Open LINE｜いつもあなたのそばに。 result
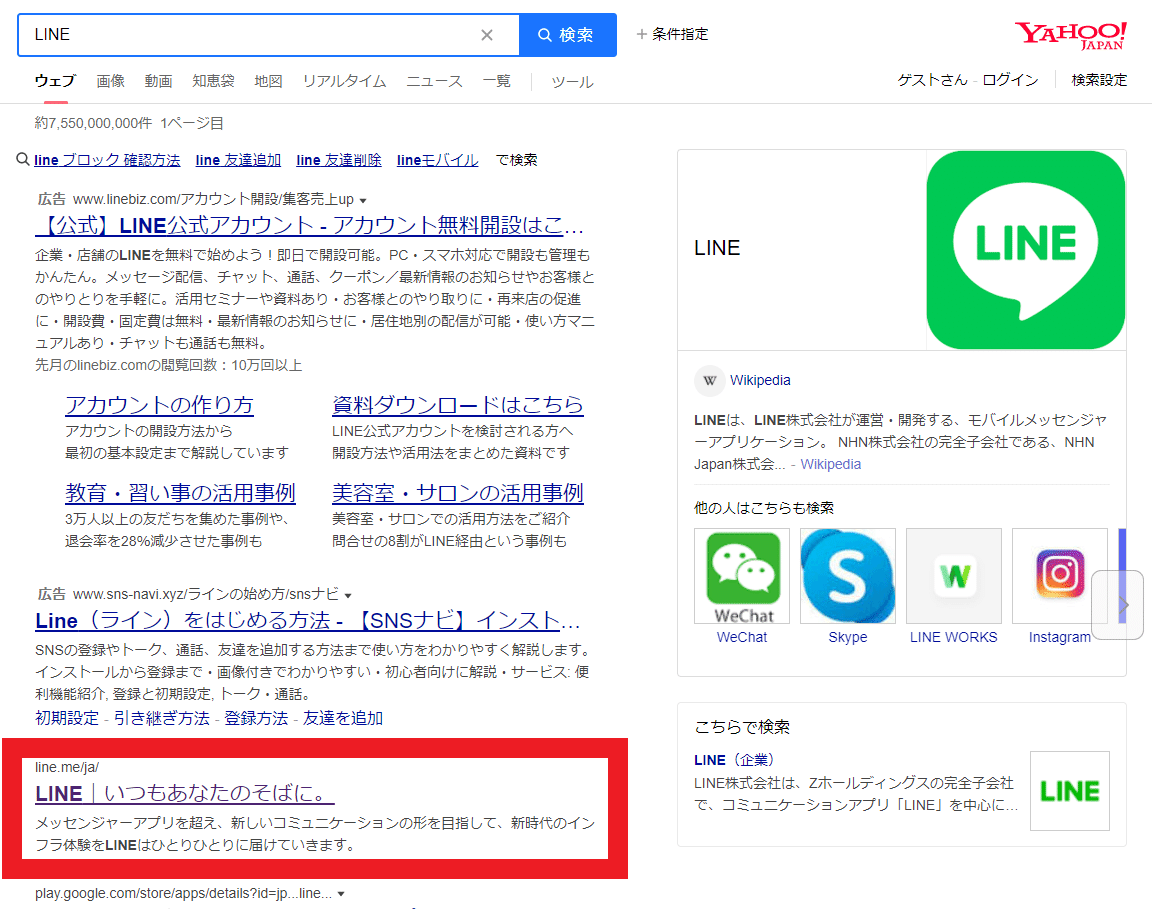Screen dimensions: 1152x909 (184, 794)
